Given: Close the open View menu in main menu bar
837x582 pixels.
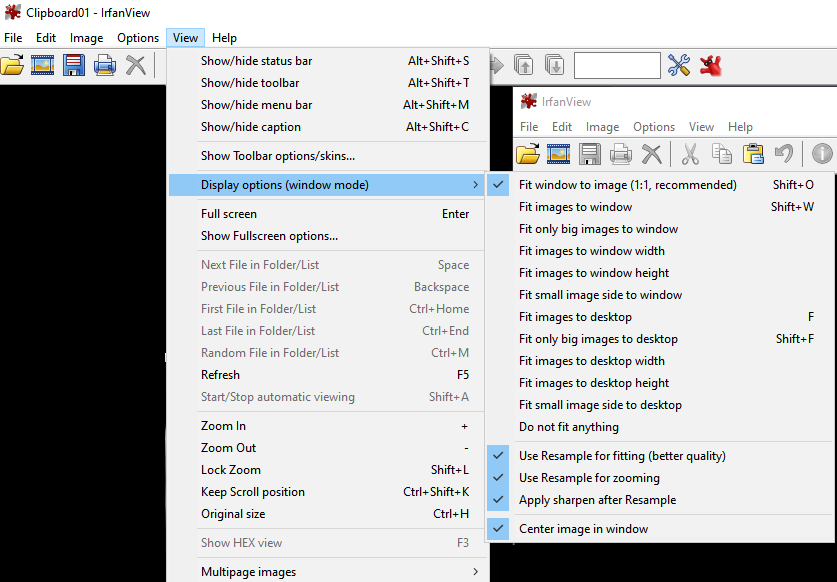Looking at the screenshot, I should [185, 38].
